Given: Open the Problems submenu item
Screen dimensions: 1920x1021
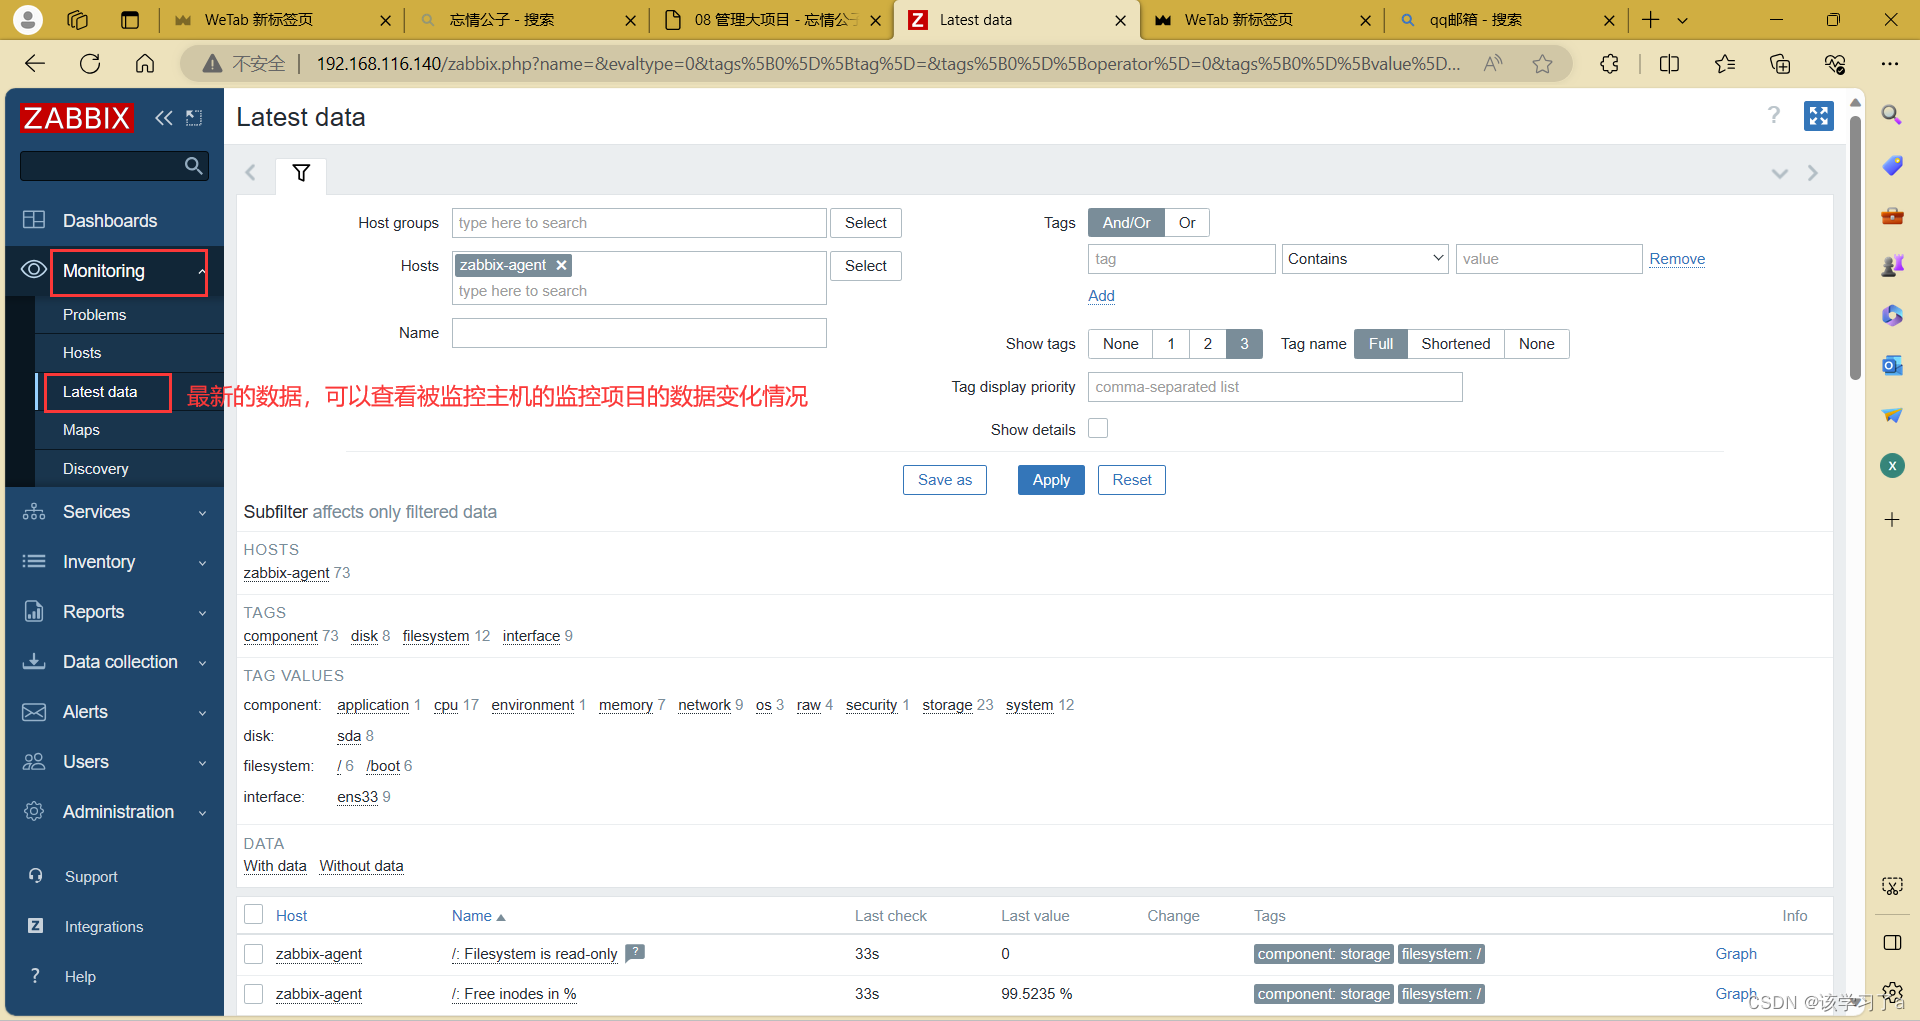Looking at the screenshot, I should click(x=94, y=315).
